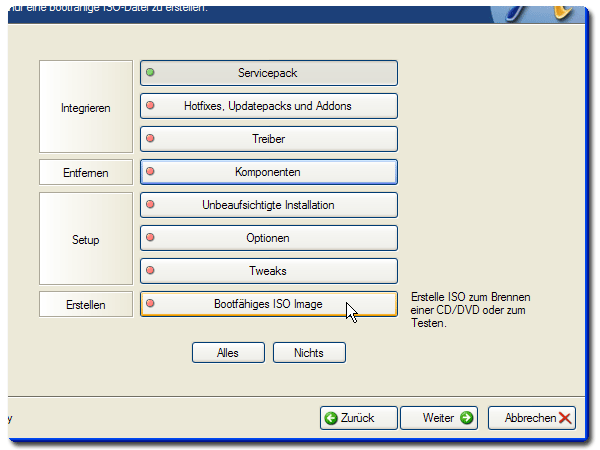This screenshot has height=450, width=600.
Task: Click the Integrieren group label
Action: (86, 107)
